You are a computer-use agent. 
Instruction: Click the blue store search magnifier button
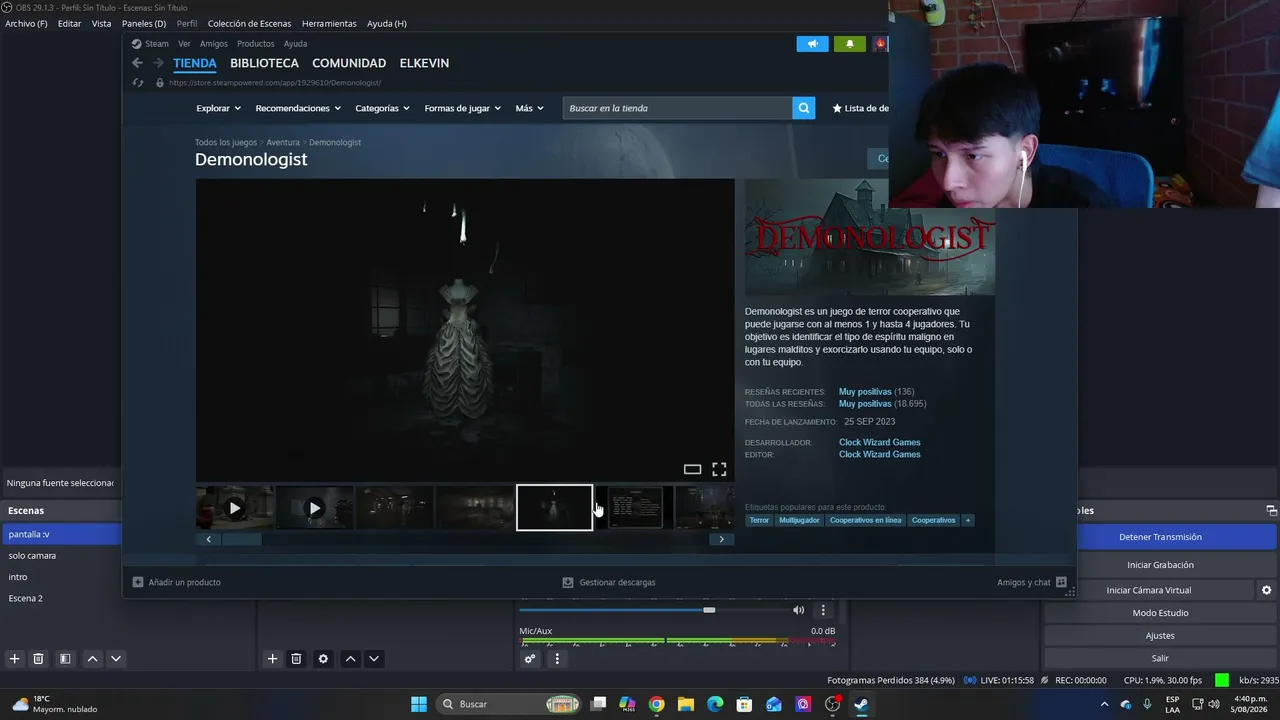[x=804, y=108]
